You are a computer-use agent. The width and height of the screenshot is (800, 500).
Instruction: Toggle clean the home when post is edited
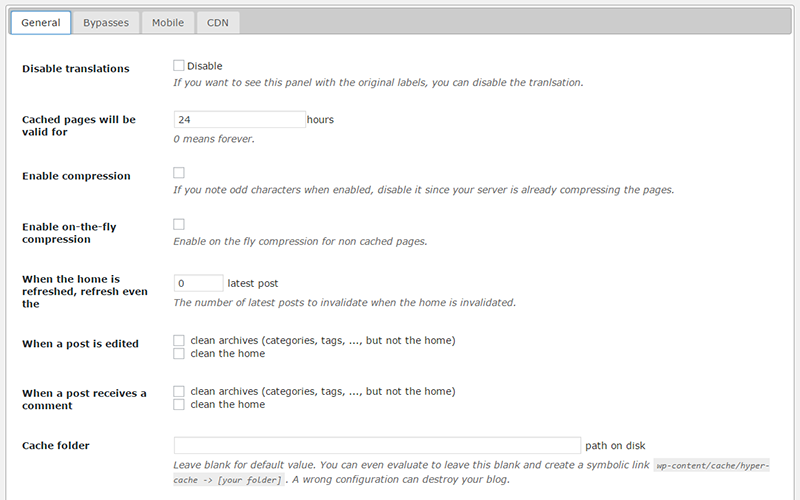179,353
